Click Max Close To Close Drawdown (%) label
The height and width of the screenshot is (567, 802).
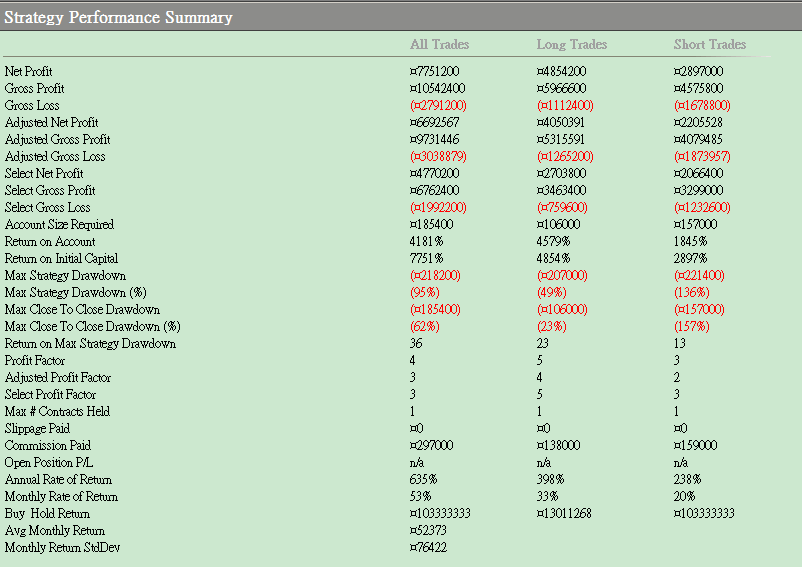pyautogui.click(x=92, y=326)
